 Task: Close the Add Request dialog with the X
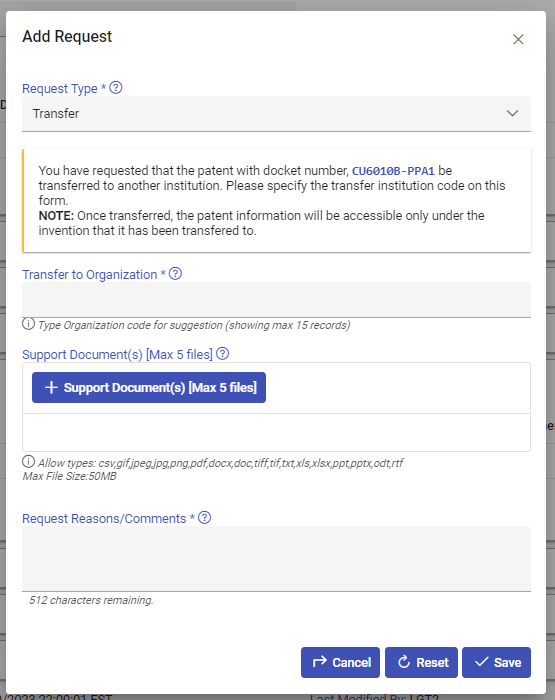[518, 39]
